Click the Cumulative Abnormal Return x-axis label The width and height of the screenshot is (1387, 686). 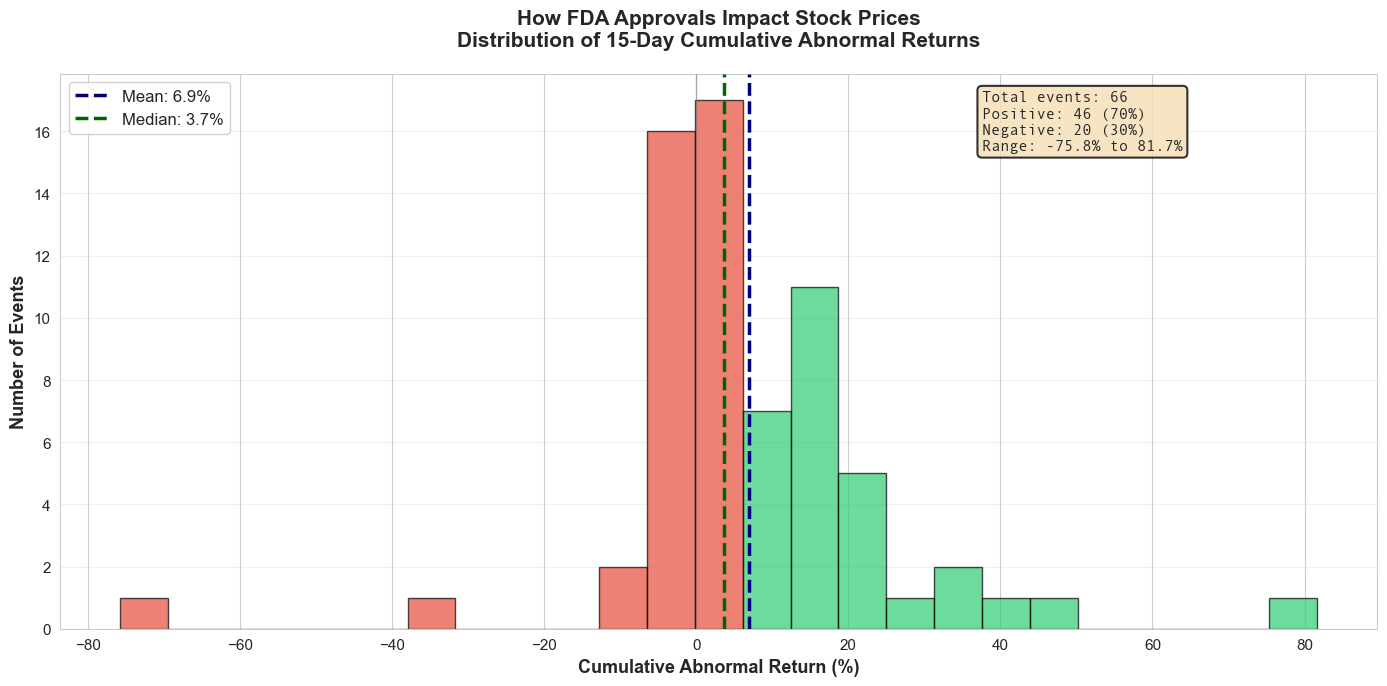pos(718,667)
